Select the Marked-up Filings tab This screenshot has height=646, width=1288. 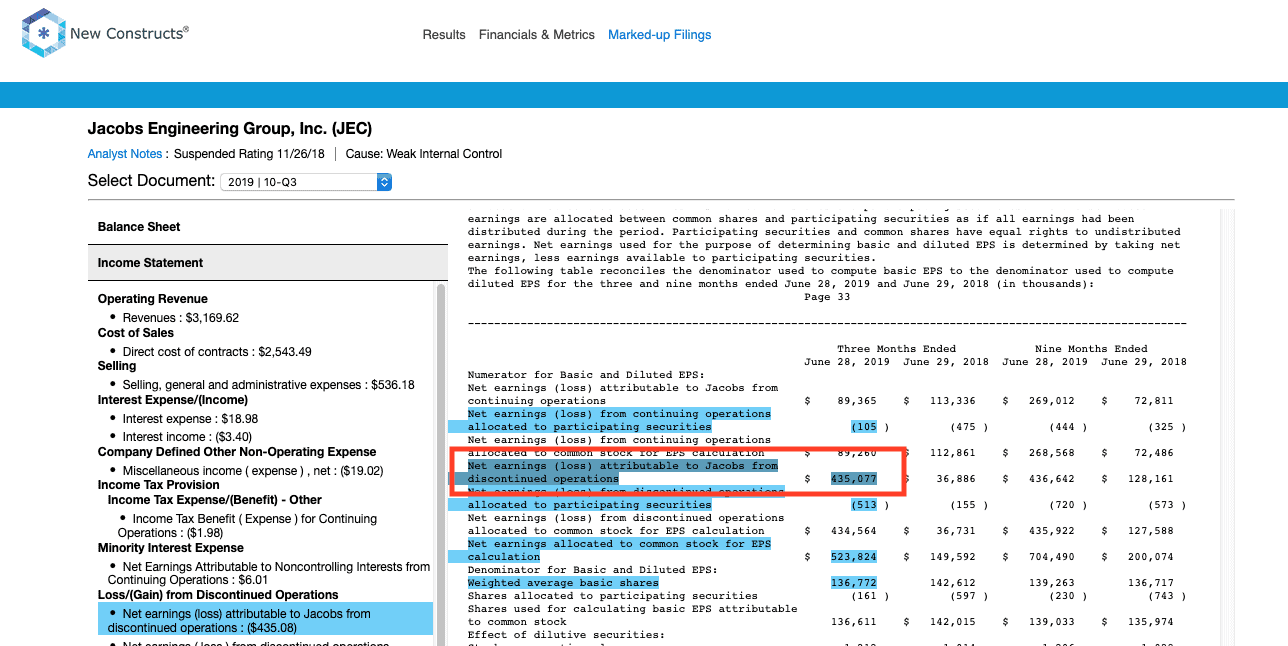[660, 35]
